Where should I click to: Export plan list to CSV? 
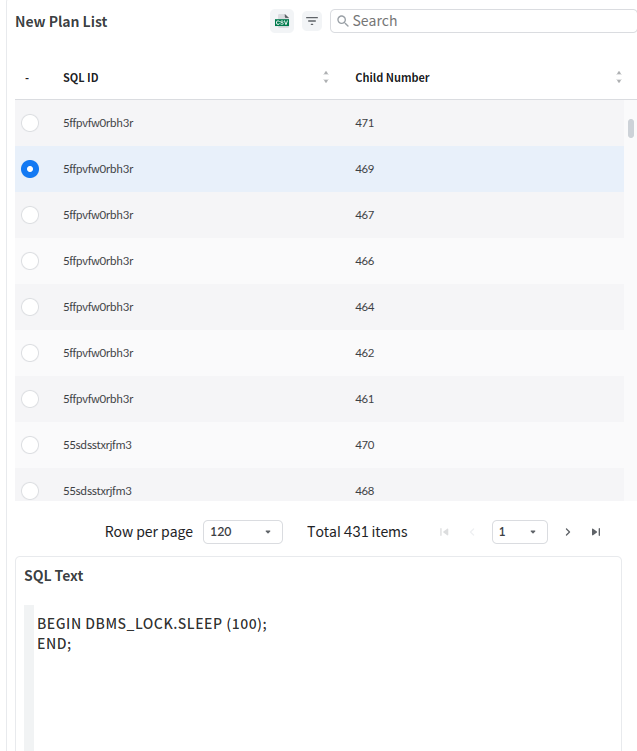pos(282,22)
